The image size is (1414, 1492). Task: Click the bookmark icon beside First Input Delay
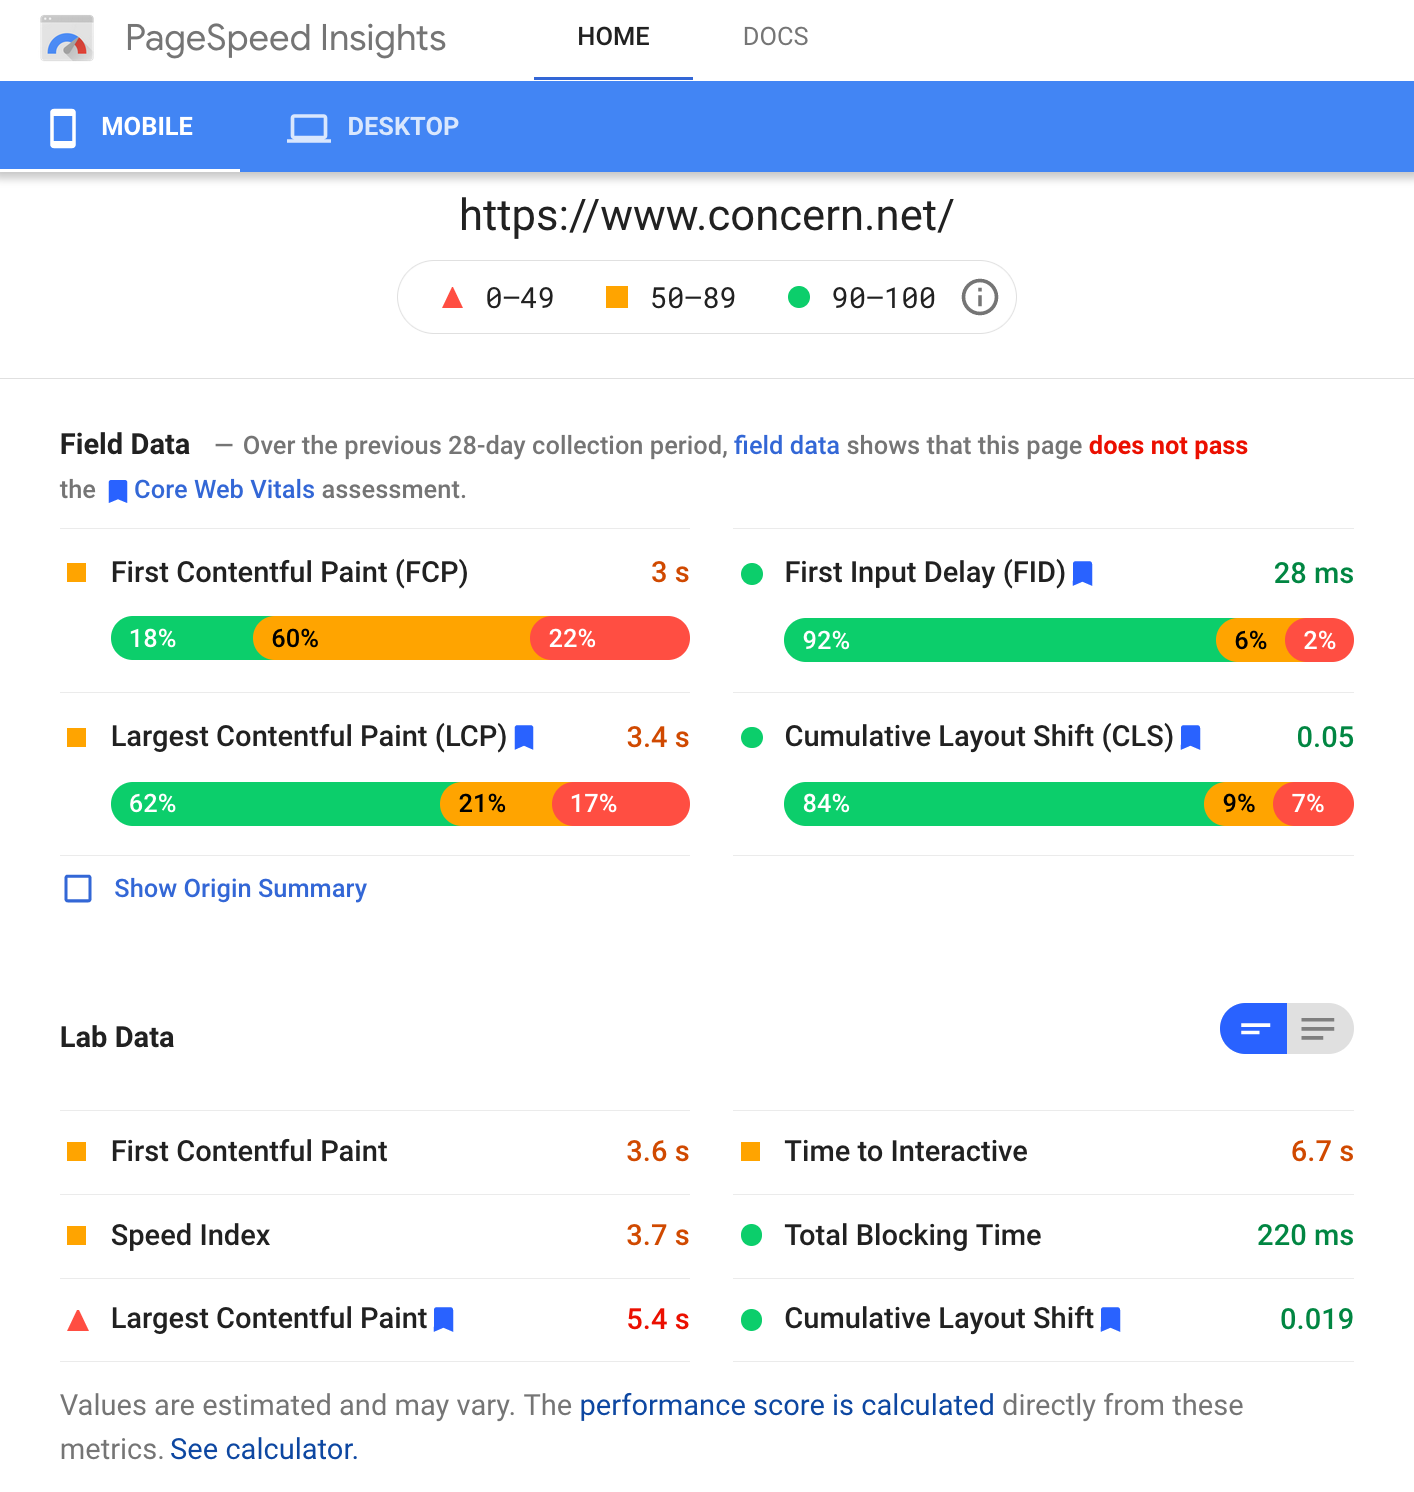pyautogui.click(x=1082, y=573)
